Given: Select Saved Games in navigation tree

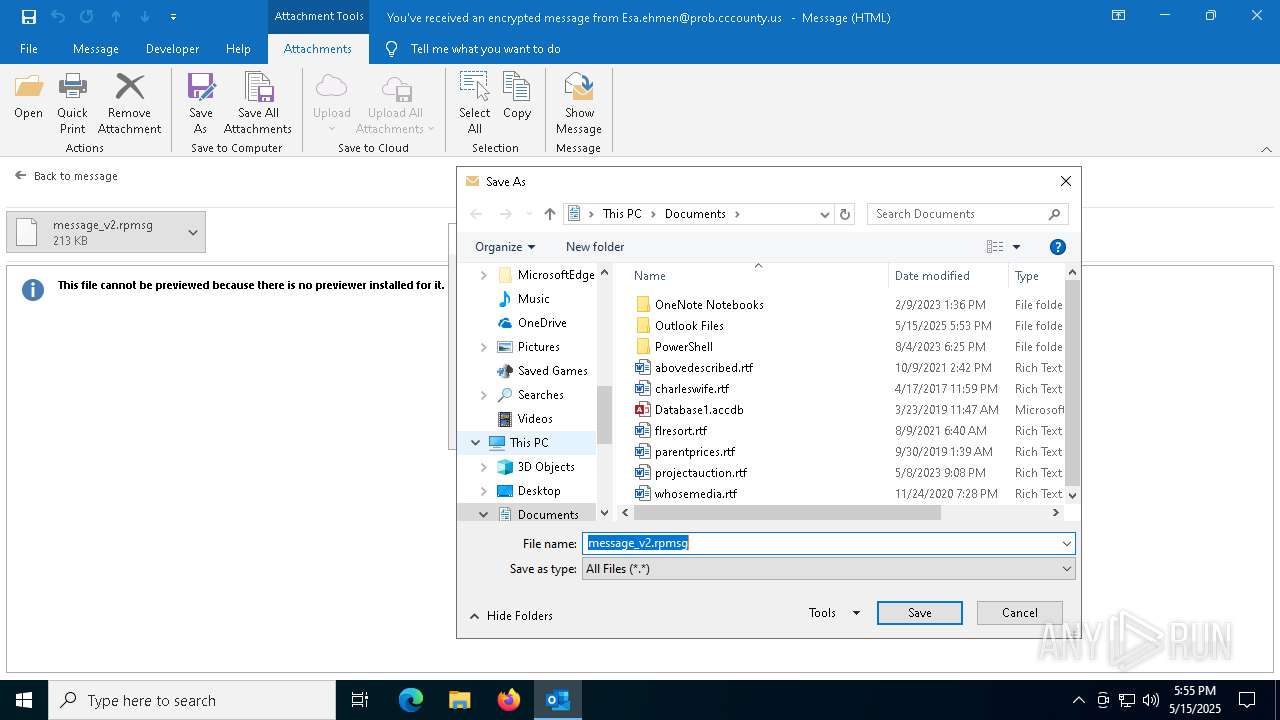Looking at the screenshot, I should coord(552,371).
